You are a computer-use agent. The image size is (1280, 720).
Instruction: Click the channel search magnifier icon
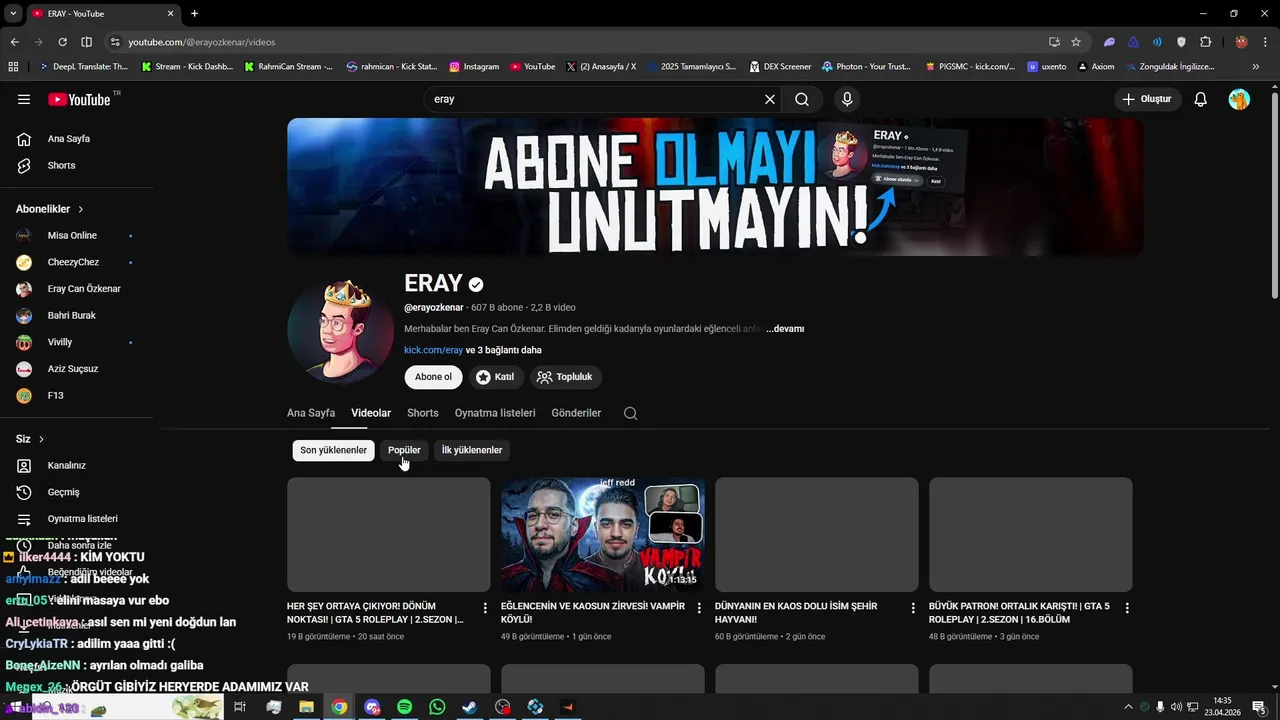[x=631, y=413]
